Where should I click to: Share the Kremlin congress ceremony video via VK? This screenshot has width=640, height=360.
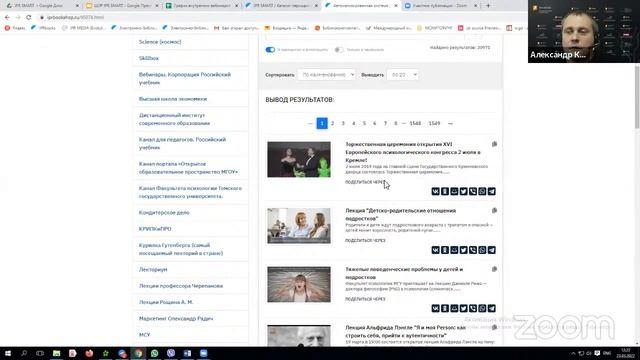point(436,191)
